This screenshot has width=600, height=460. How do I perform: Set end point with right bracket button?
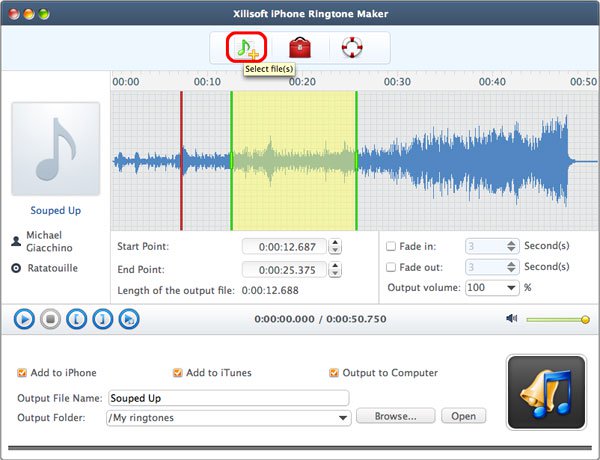point(102,319)
